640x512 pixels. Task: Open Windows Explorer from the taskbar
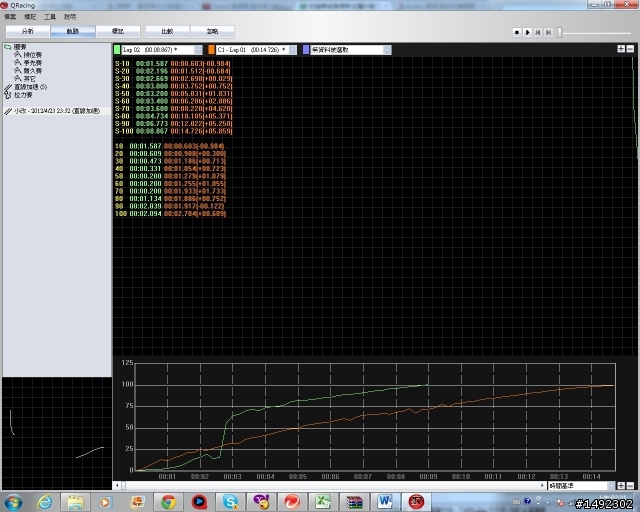(x=76, y=502)
